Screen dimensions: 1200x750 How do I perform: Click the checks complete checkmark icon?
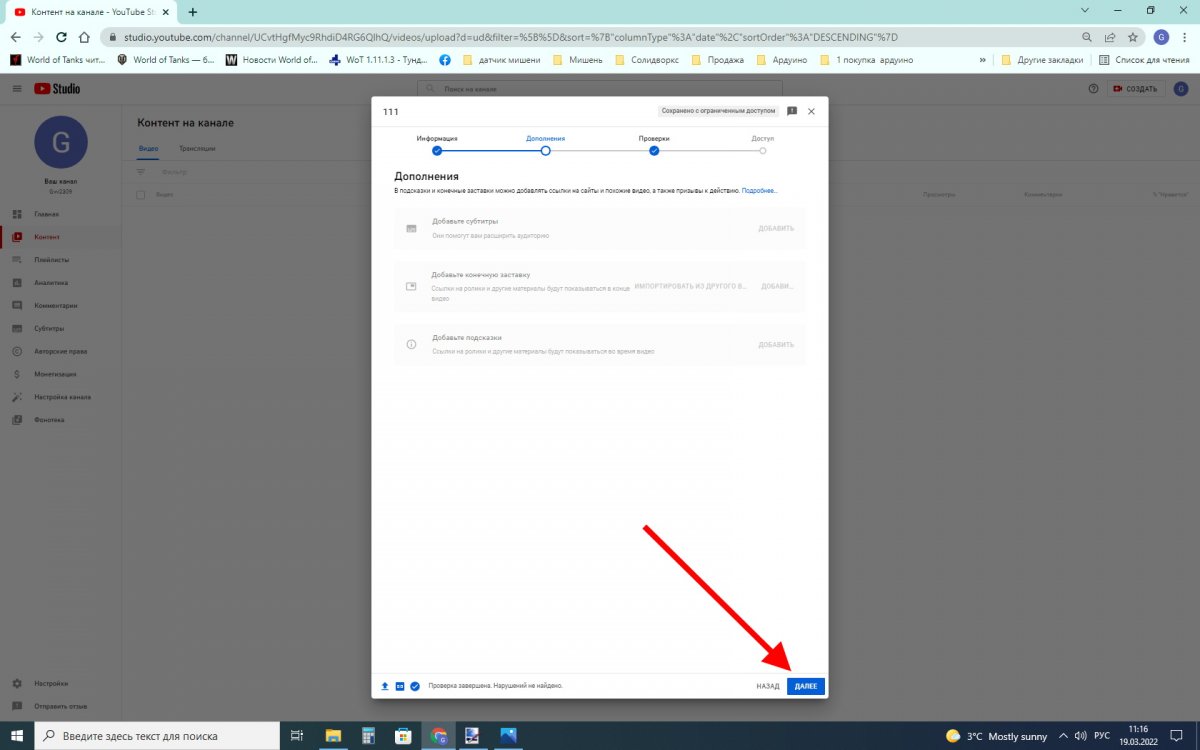(x=415, y=686)
